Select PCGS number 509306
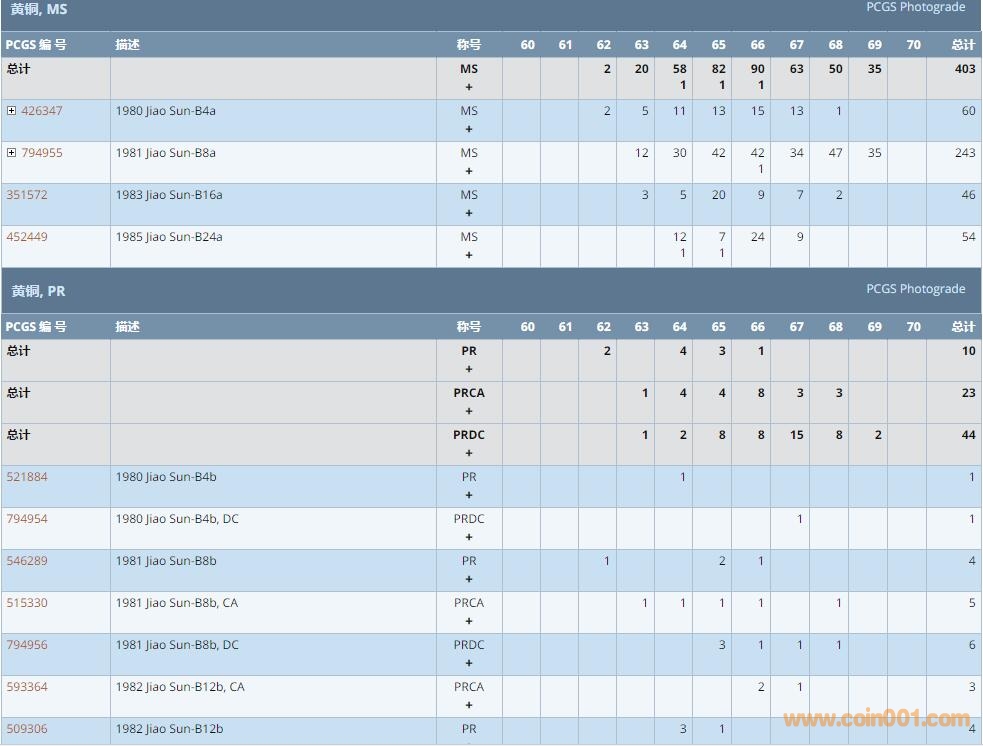The image size is (983, 746). [x=27, y=729]
